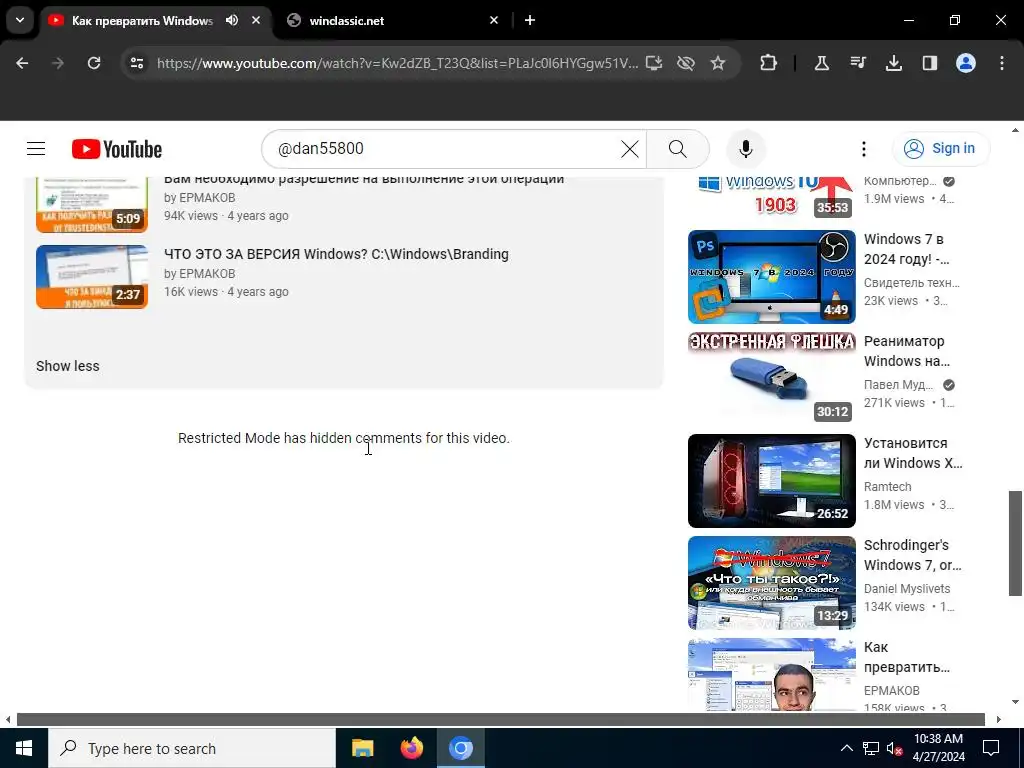Open 'Установится ли Windows X...' title
The width and height of the screenshot is (1024, 768).
point(914,453)
